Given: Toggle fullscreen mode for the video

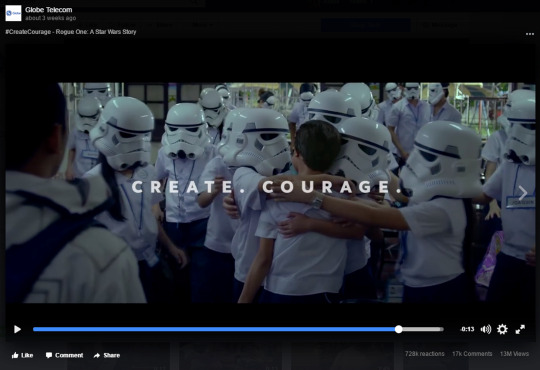Looking at the screenshot, I should (520, 329).
